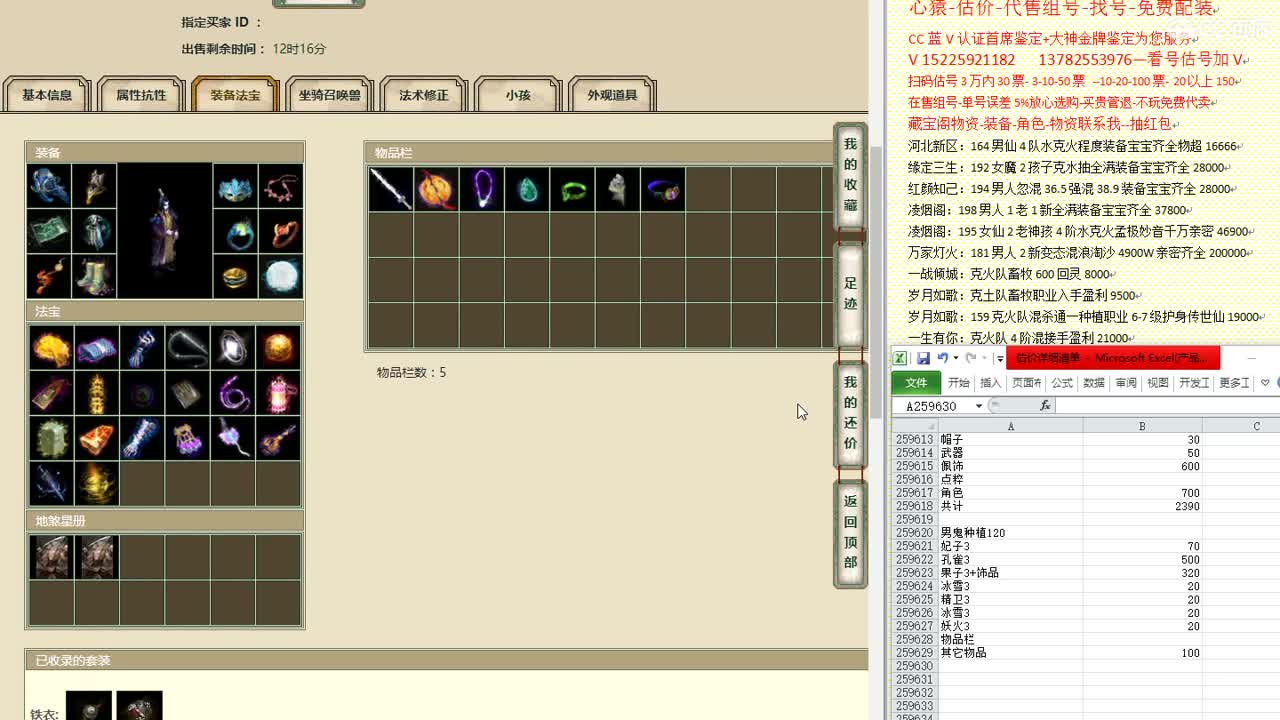1280x720 pixels.
Task: Select the green jade block 法宝 icon
Action: point(51,439)
